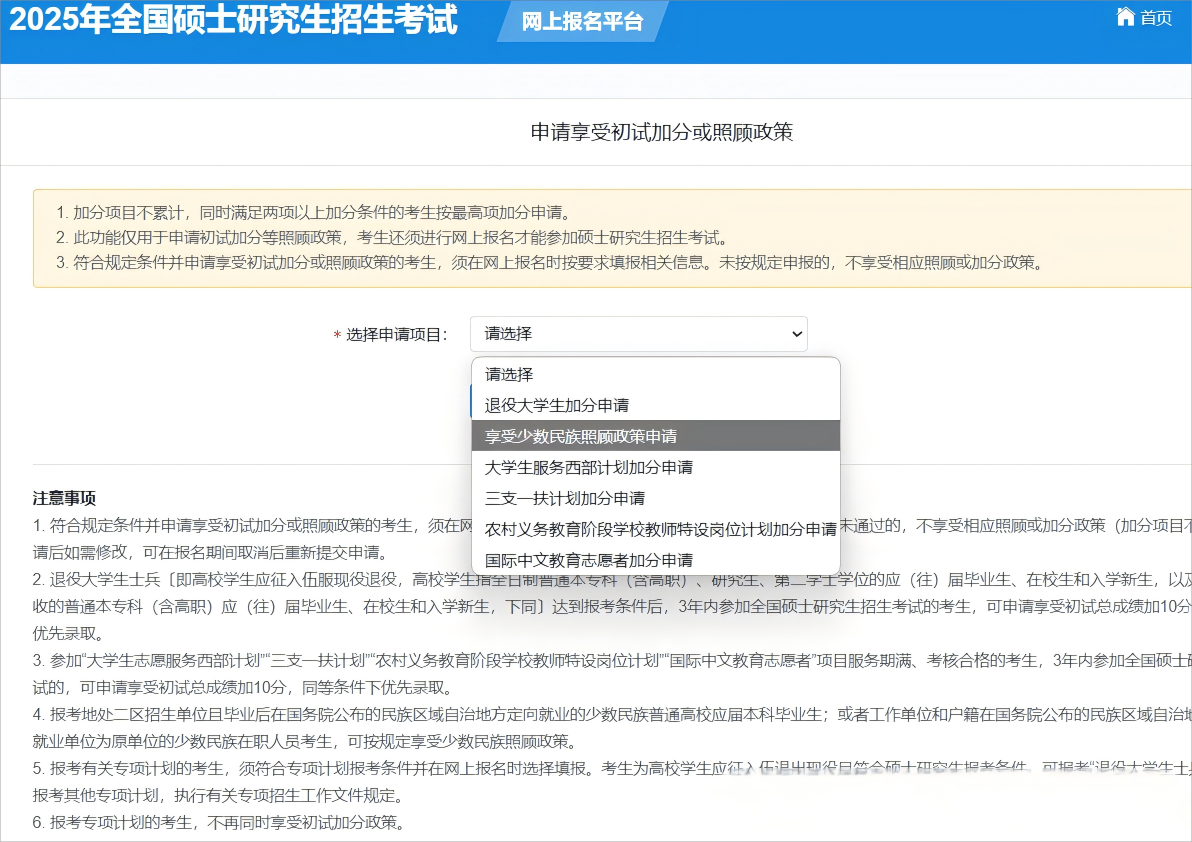Select 农村义务教育阶段学校教师特设岗位计划加分申请 option
The width and height of the screenshot is (1192, 842).
[660, 529]
